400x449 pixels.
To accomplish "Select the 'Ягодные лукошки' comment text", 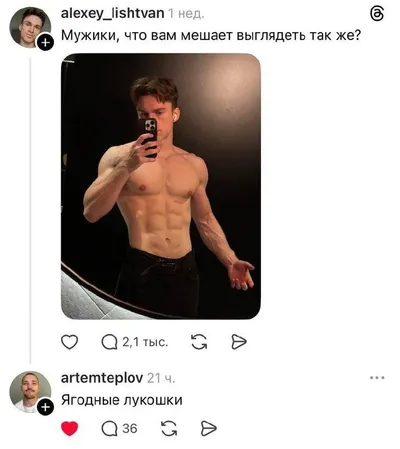I will [122, 400].
